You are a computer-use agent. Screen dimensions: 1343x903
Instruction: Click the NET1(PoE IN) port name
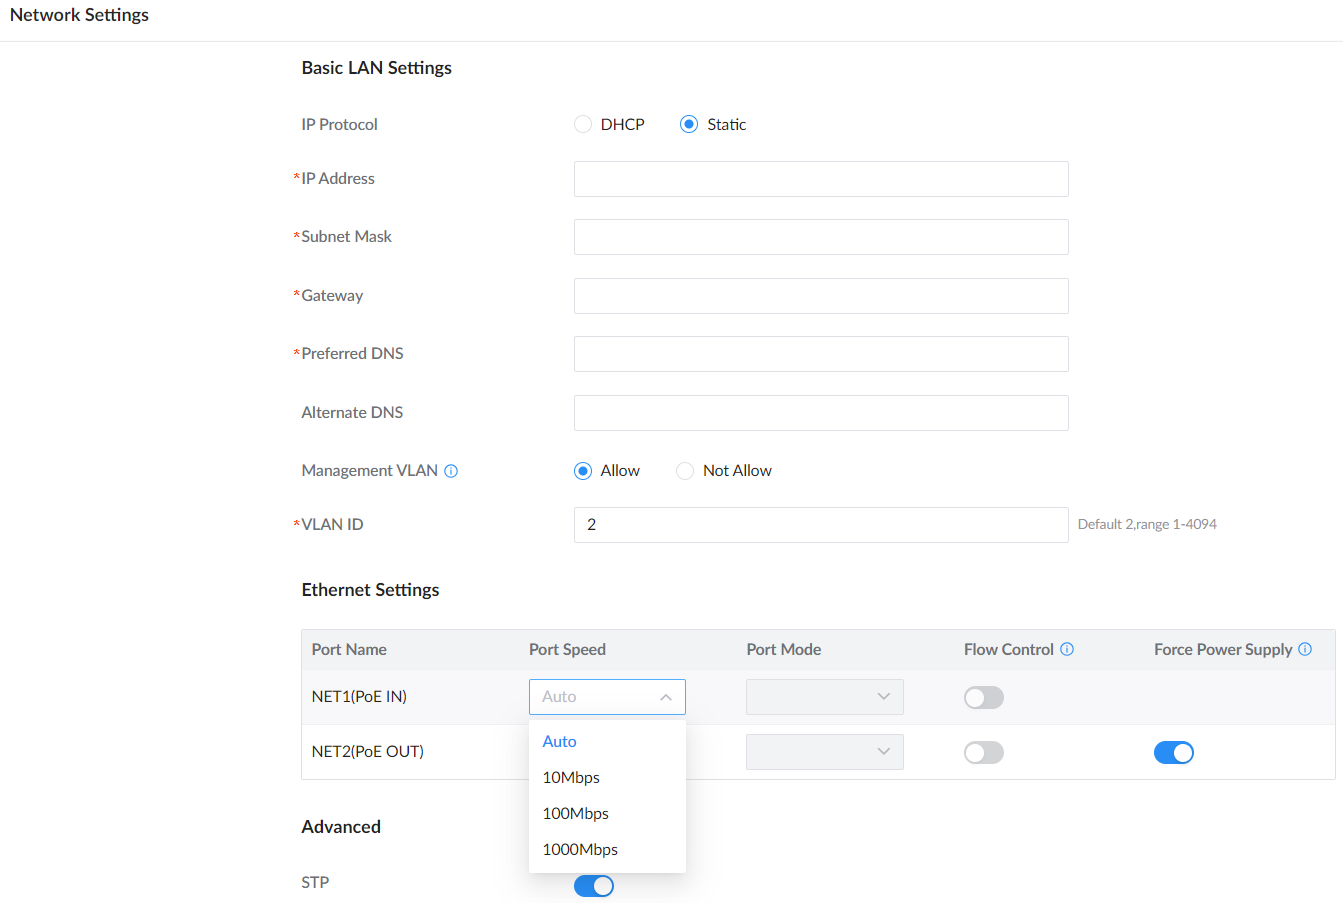(x=359, y=697)
